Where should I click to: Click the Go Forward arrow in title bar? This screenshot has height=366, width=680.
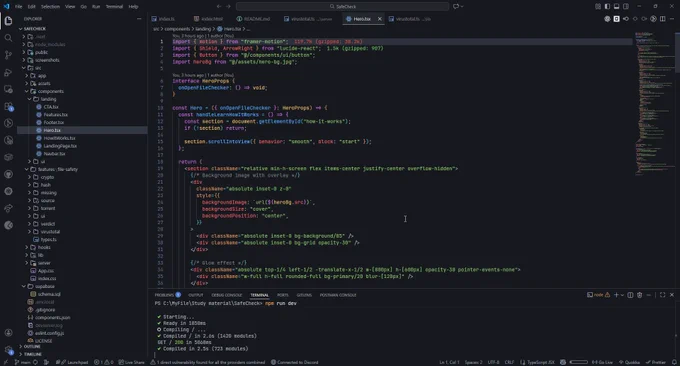coord(229,7)
